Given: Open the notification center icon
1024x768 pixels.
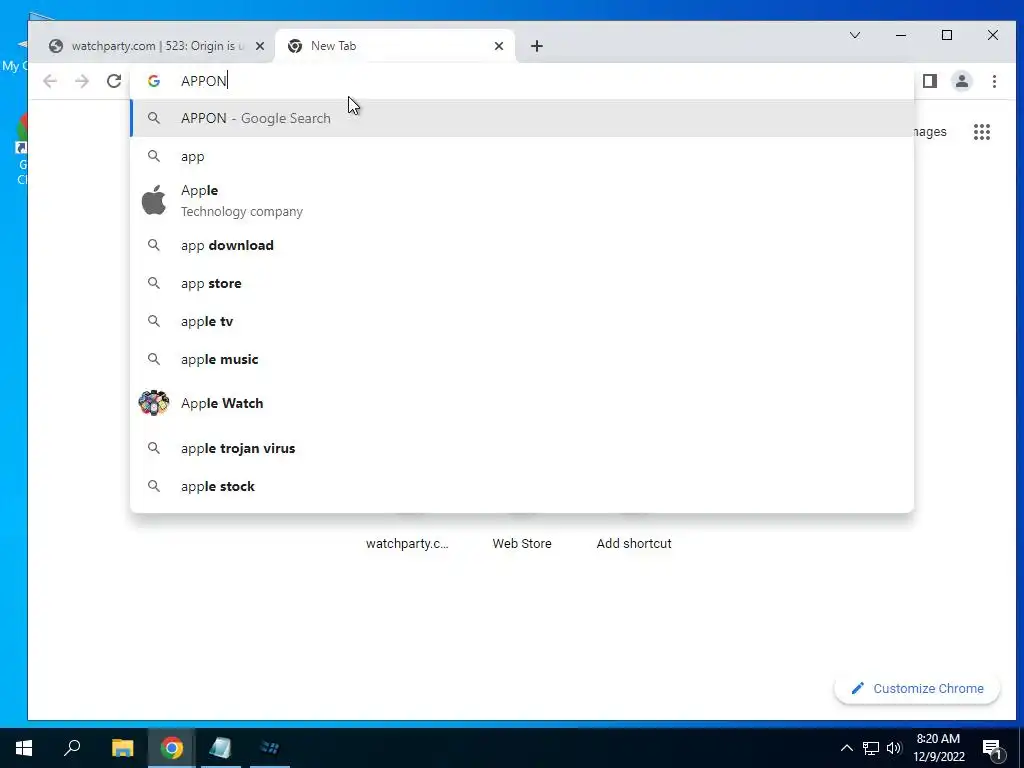Looking at the screenshot, I should pyautogui.click(x=993, y=749).
